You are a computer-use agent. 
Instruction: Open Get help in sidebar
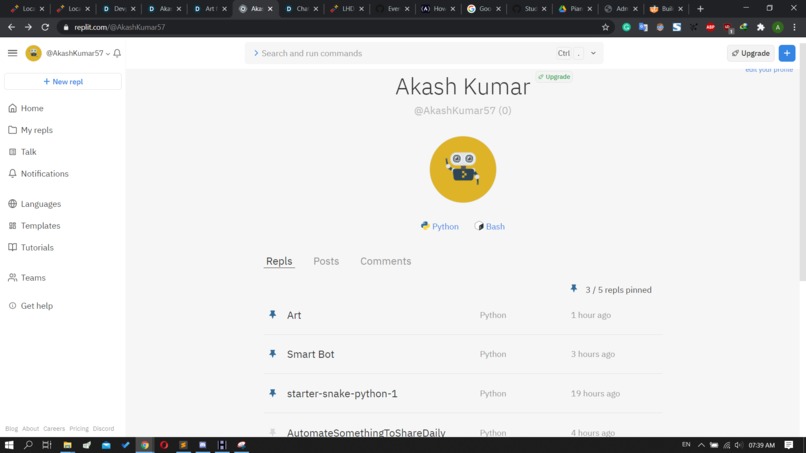tap(30, 305)
